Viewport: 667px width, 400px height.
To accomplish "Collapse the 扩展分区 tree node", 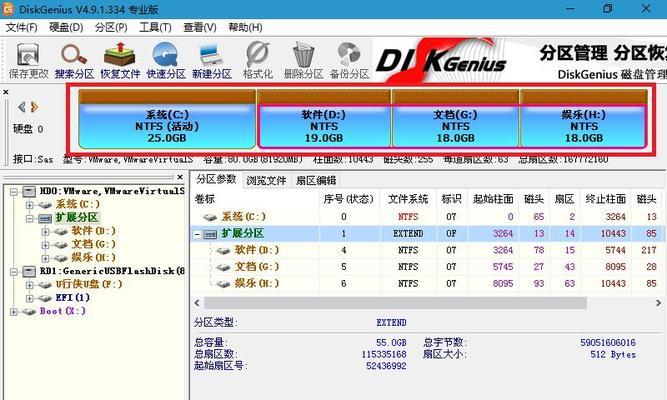I will 29,219.
